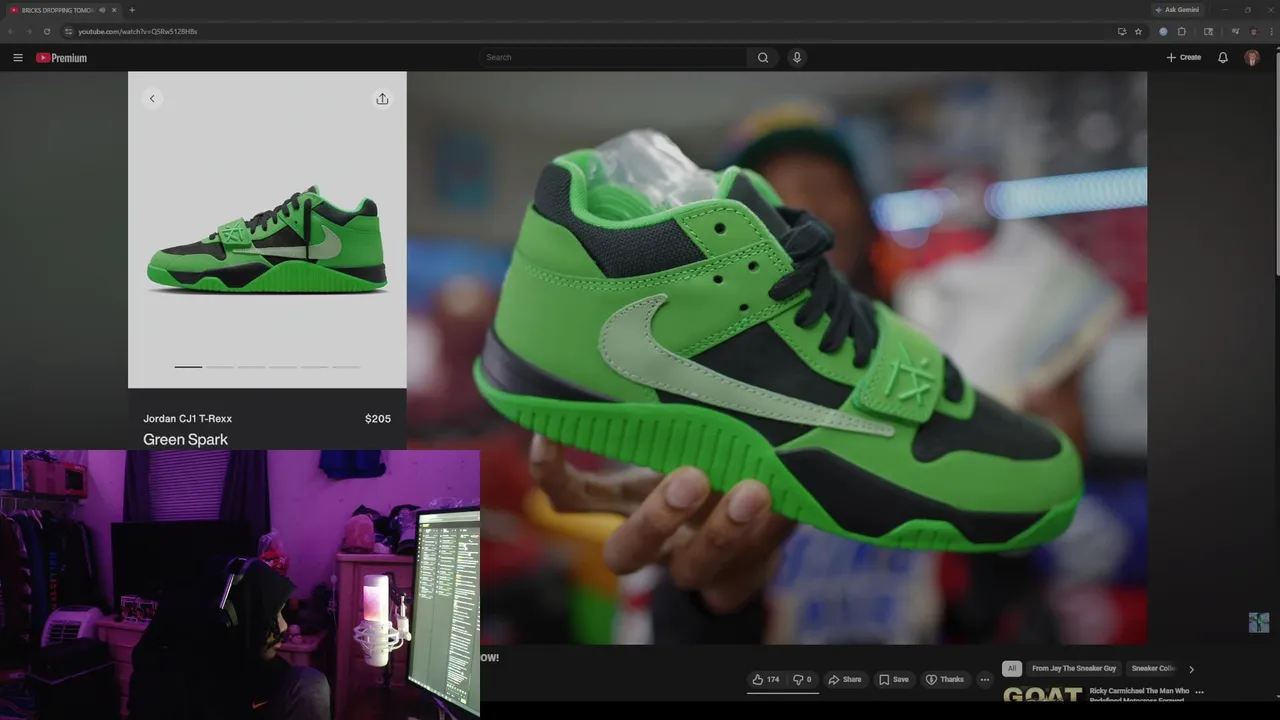The width and height of the screenshot is (1280, 720).
Task: Click the Create video button
Action: [1184, 58]
